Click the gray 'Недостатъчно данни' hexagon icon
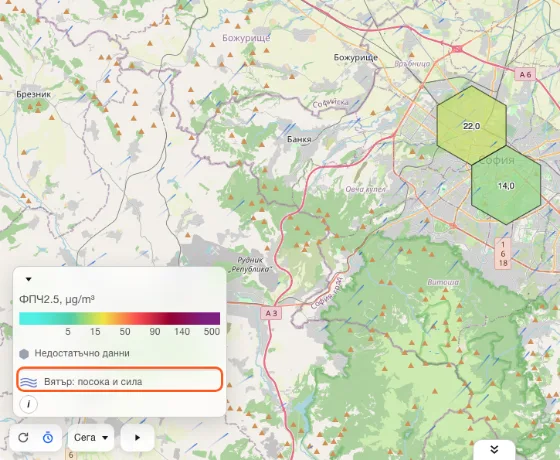Screen dimensions: 560x460 [24, 354]
